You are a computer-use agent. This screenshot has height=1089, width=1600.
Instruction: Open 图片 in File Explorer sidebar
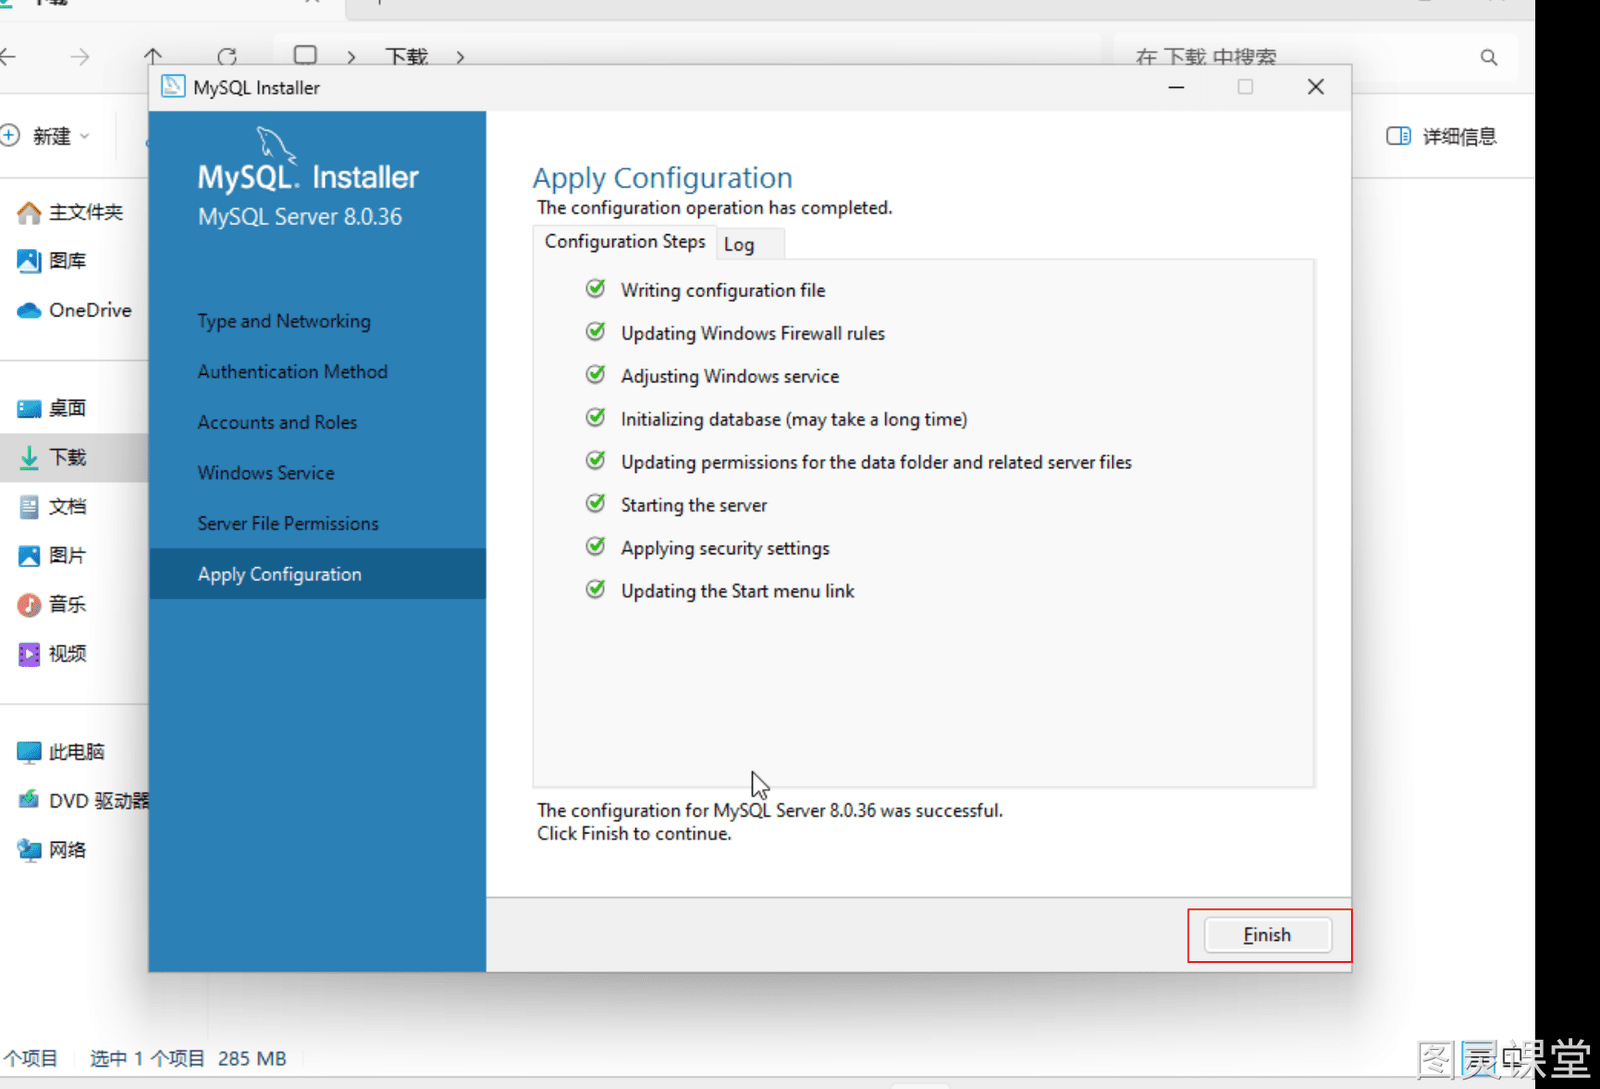pos(52,555)
